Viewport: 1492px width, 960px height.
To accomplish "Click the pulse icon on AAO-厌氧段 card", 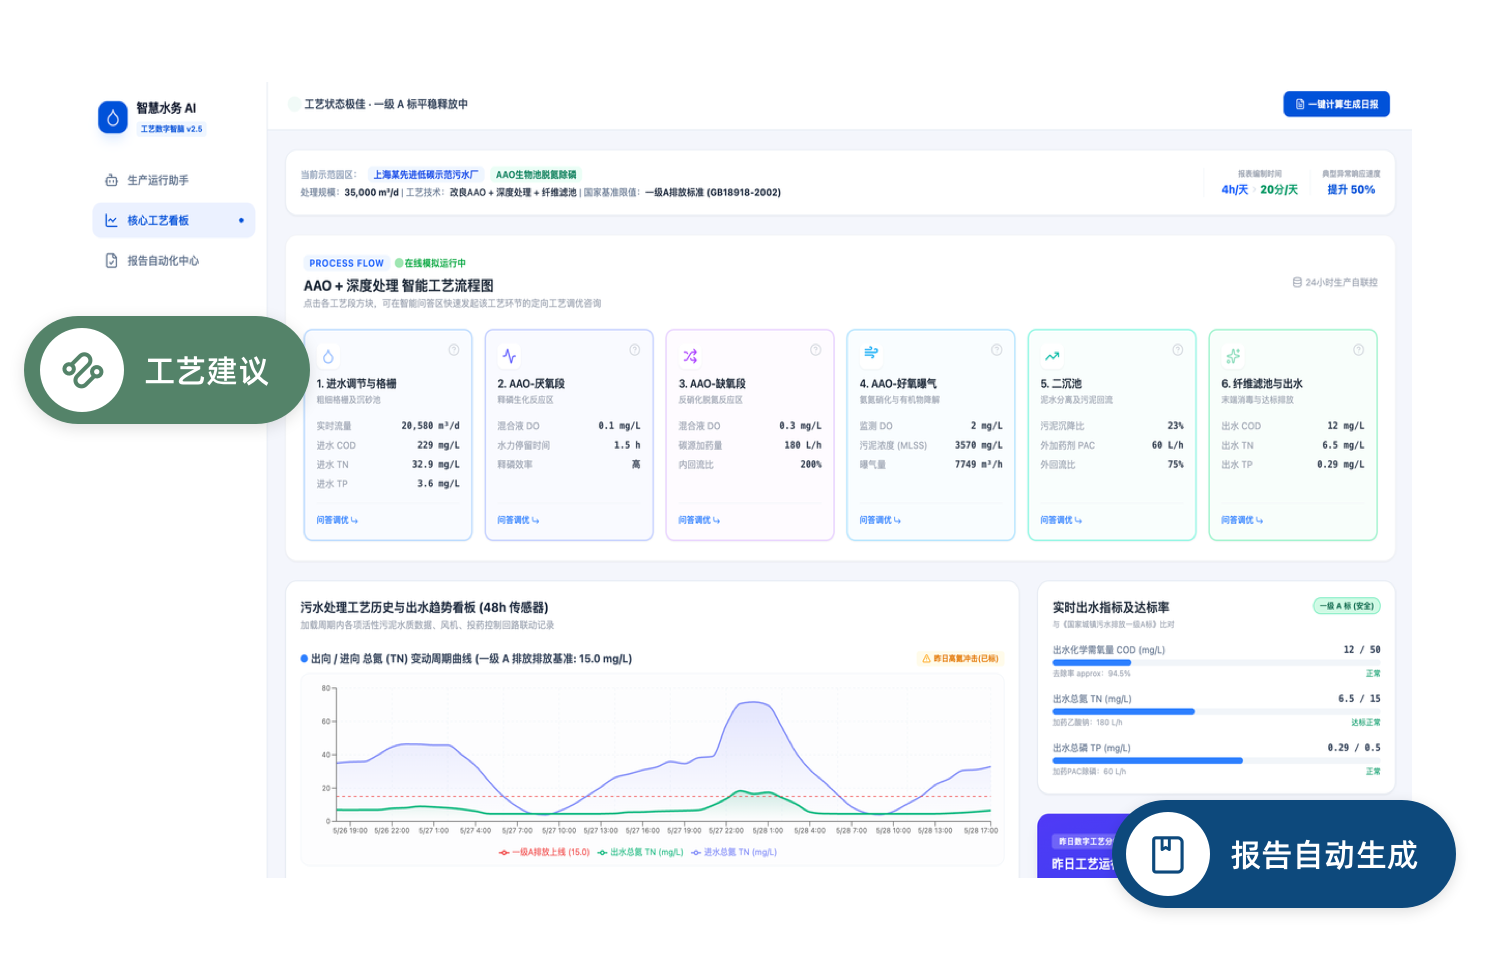I will (509, 356).
